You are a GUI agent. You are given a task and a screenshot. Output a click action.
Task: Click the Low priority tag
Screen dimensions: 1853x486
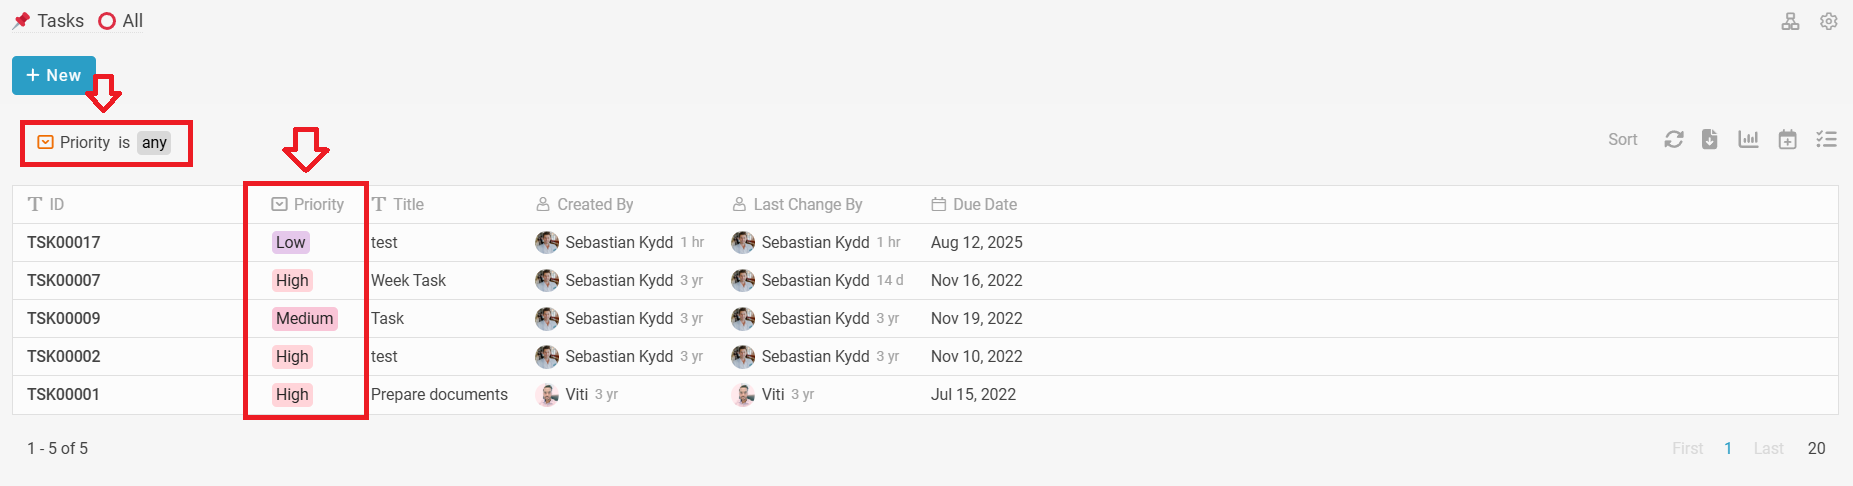(x=291, y=242)
